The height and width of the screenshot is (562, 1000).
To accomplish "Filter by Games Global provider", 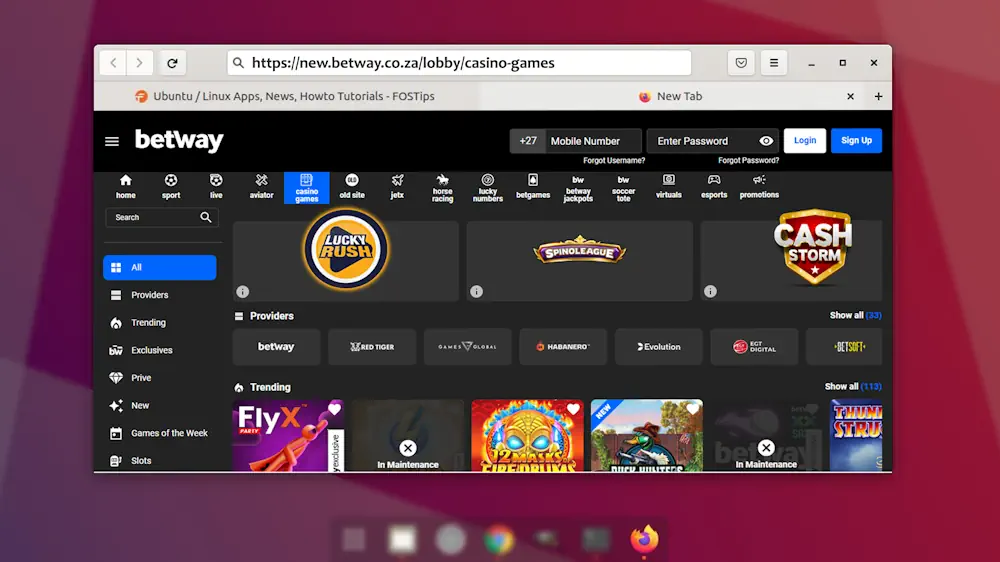I will (467, 346).
